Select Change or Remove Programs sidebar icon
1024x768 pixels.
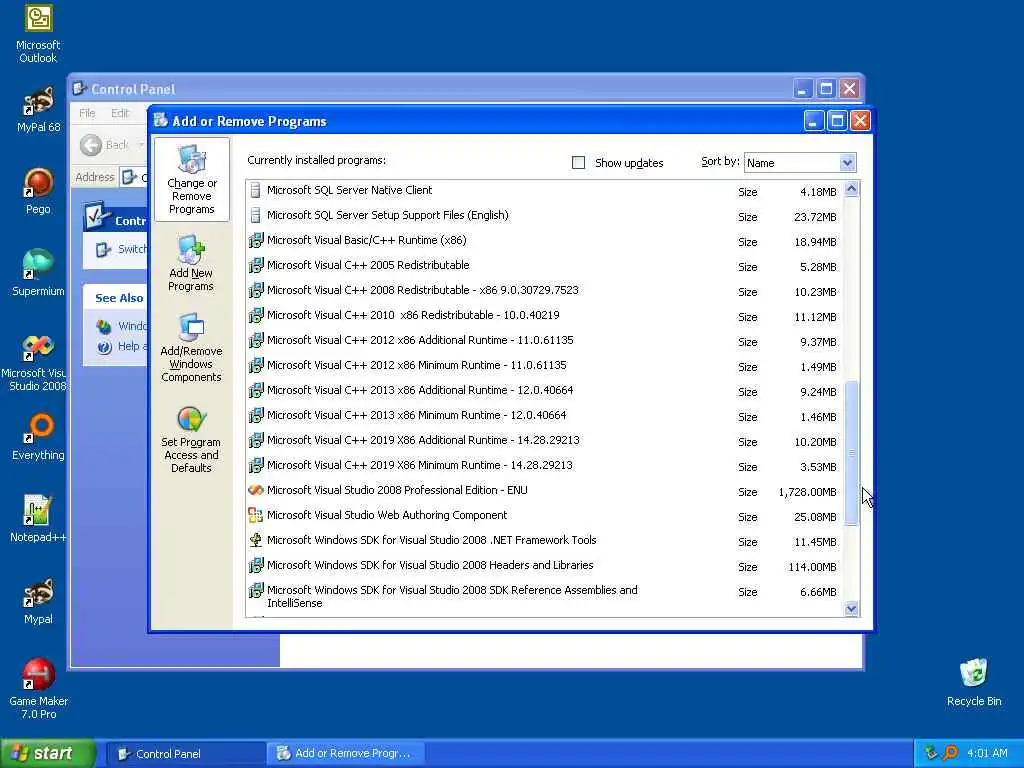191,180
